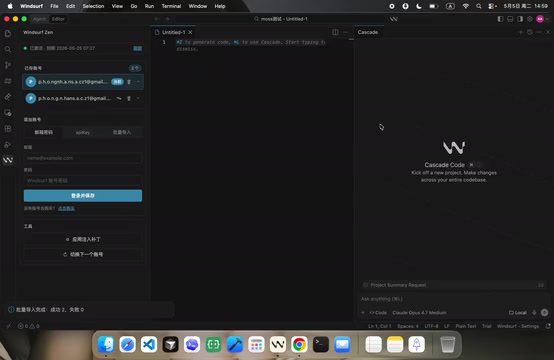The image size is (554, 360).
Task: Delete the p.h.o.ngnh.a.ns.a.cz1 account via trash icon
Action: click(129, 82)
